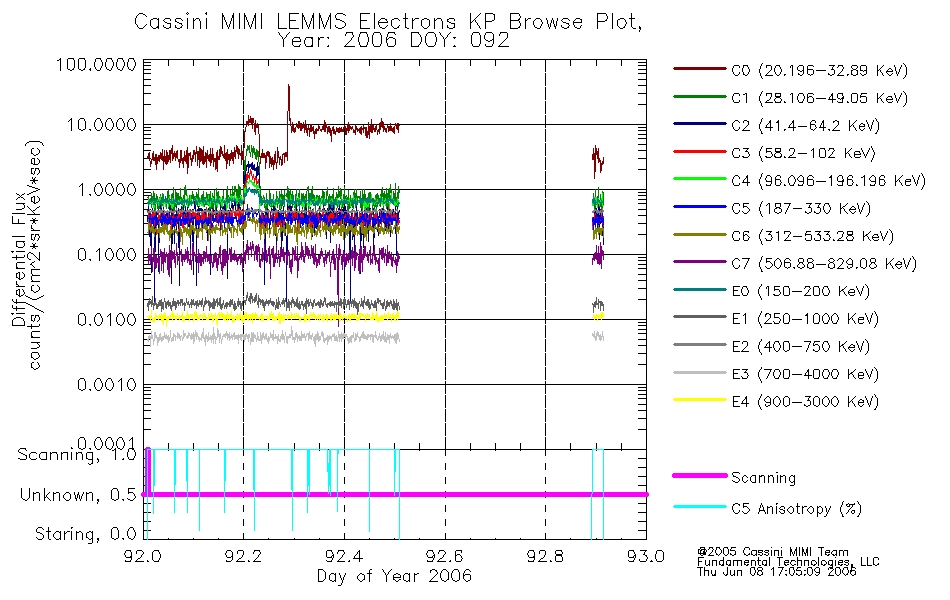Screen dimensions: 950x600
Task: Click the blue C5 legend line
Action: pos(699,207)
